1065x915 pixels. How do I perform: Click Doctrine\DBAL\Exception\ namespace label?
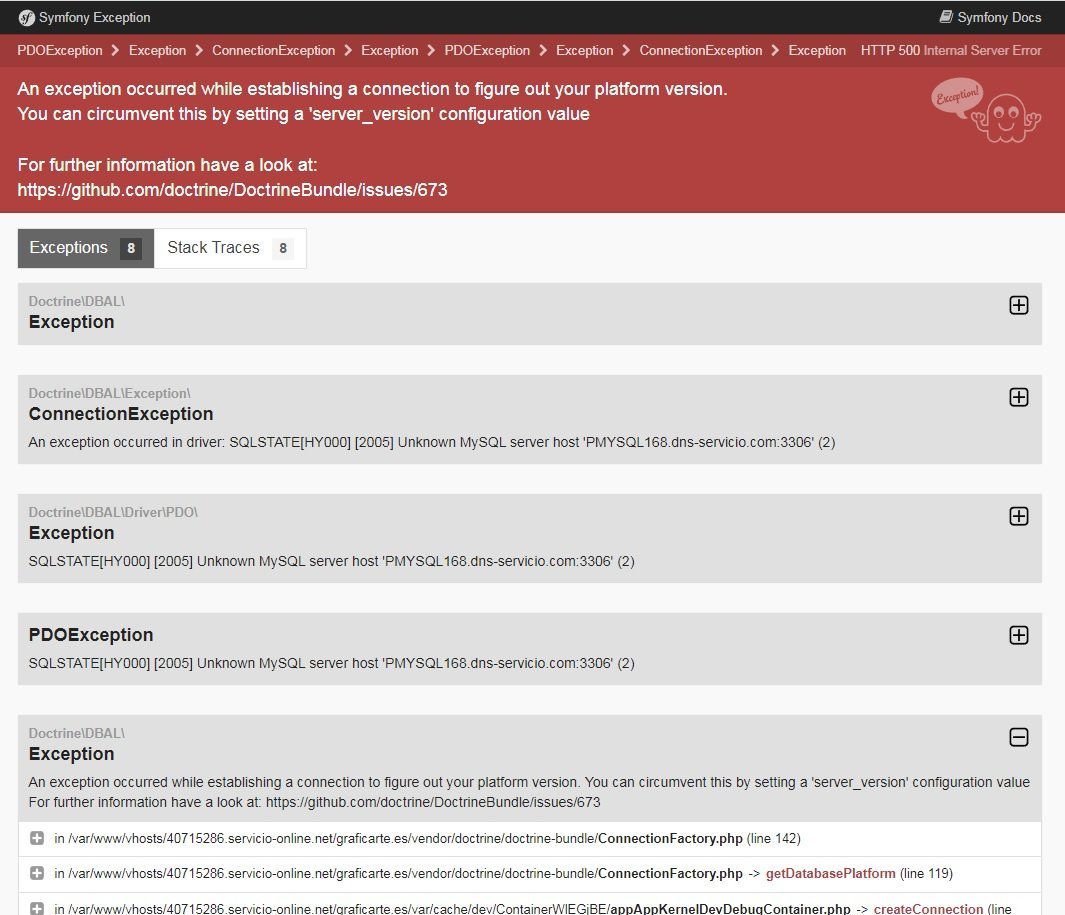coord(109,393)
